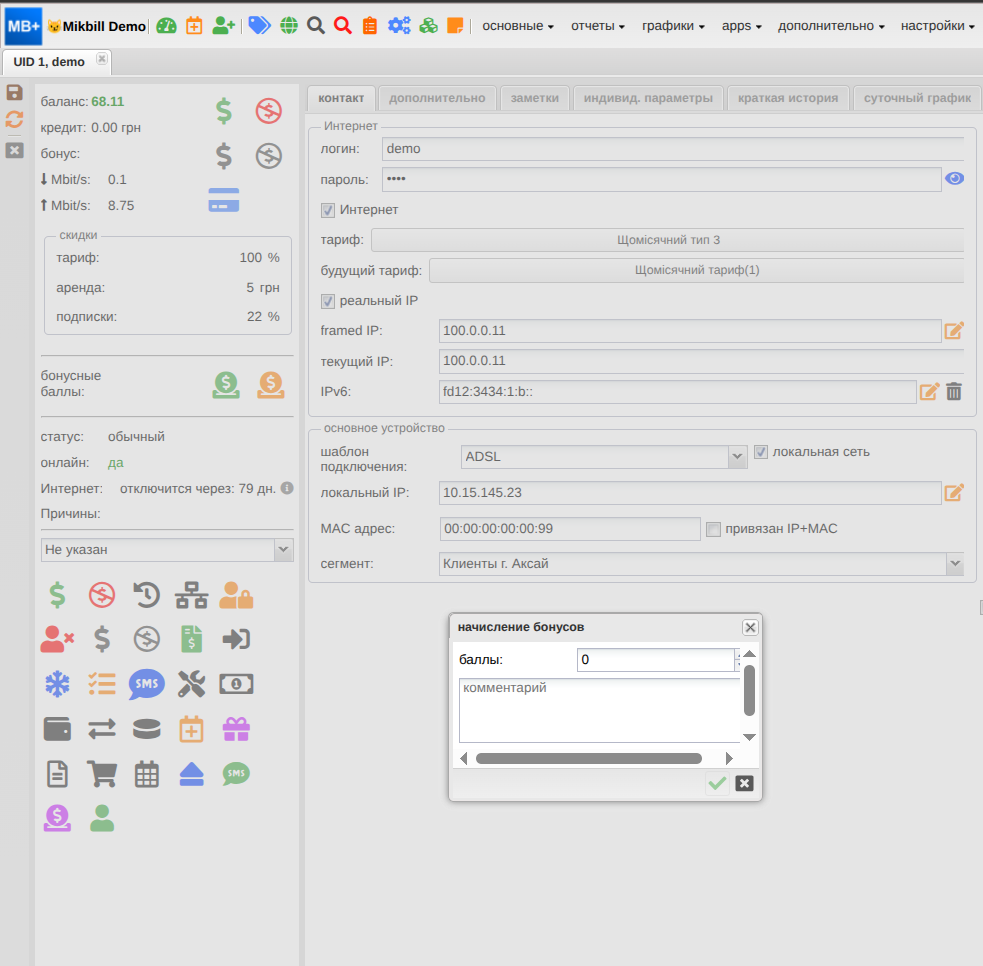Click the MAC адрес input field
The width and height of the screenshot is (983, 966).
coord(570,529)
